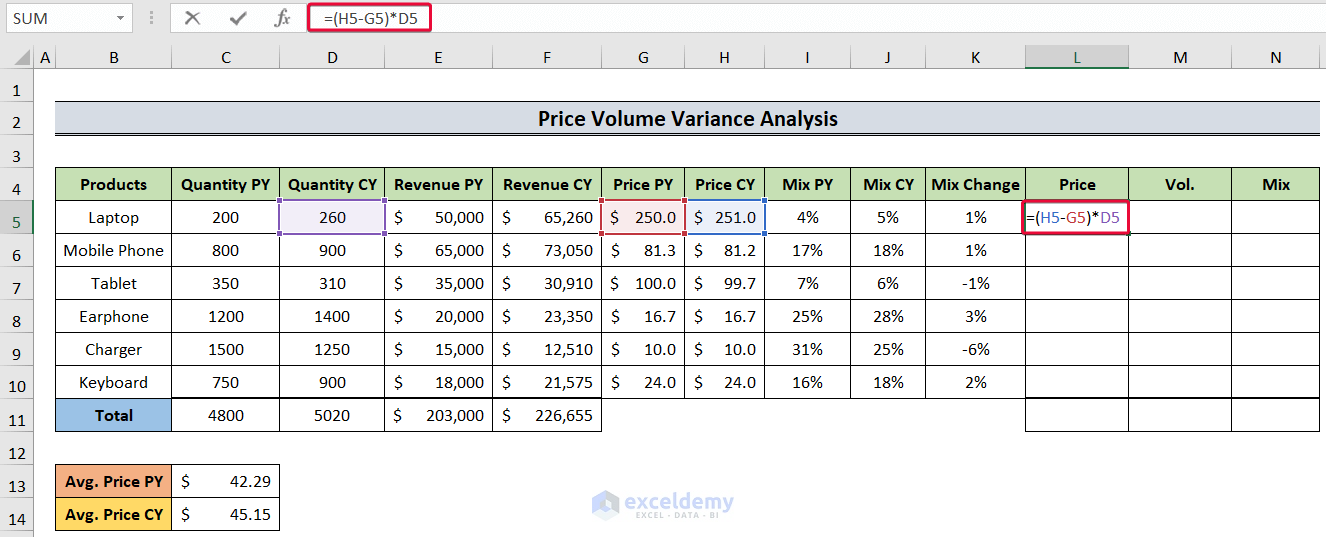Click the Revenue CY total $226,655 cell

(x=547, y=415)
